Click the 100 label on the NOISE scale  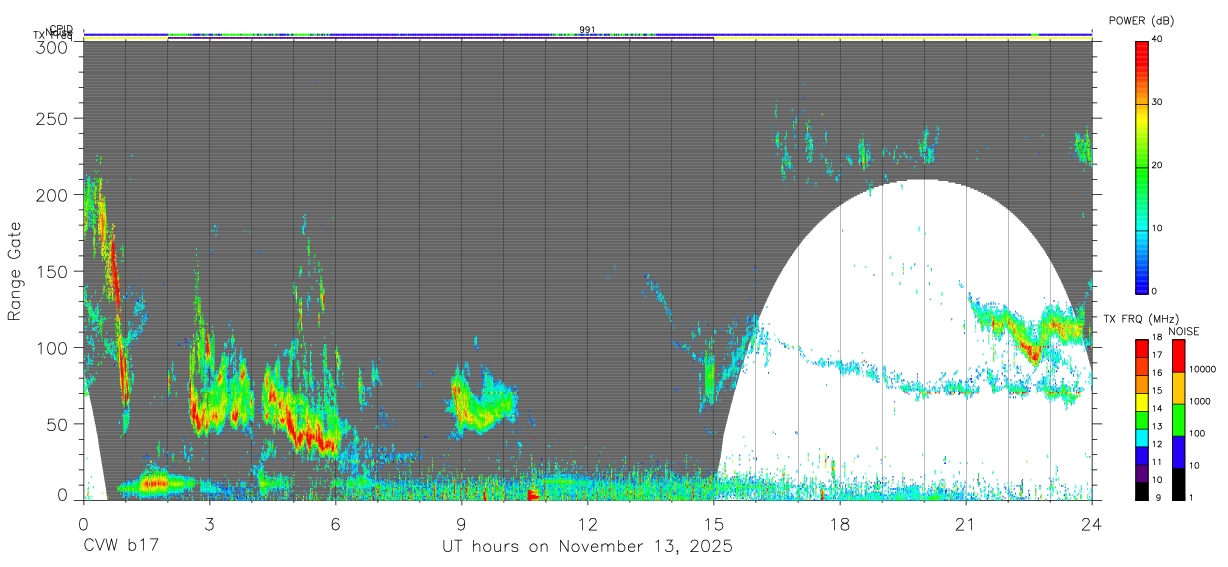(x=1196, y=433)
